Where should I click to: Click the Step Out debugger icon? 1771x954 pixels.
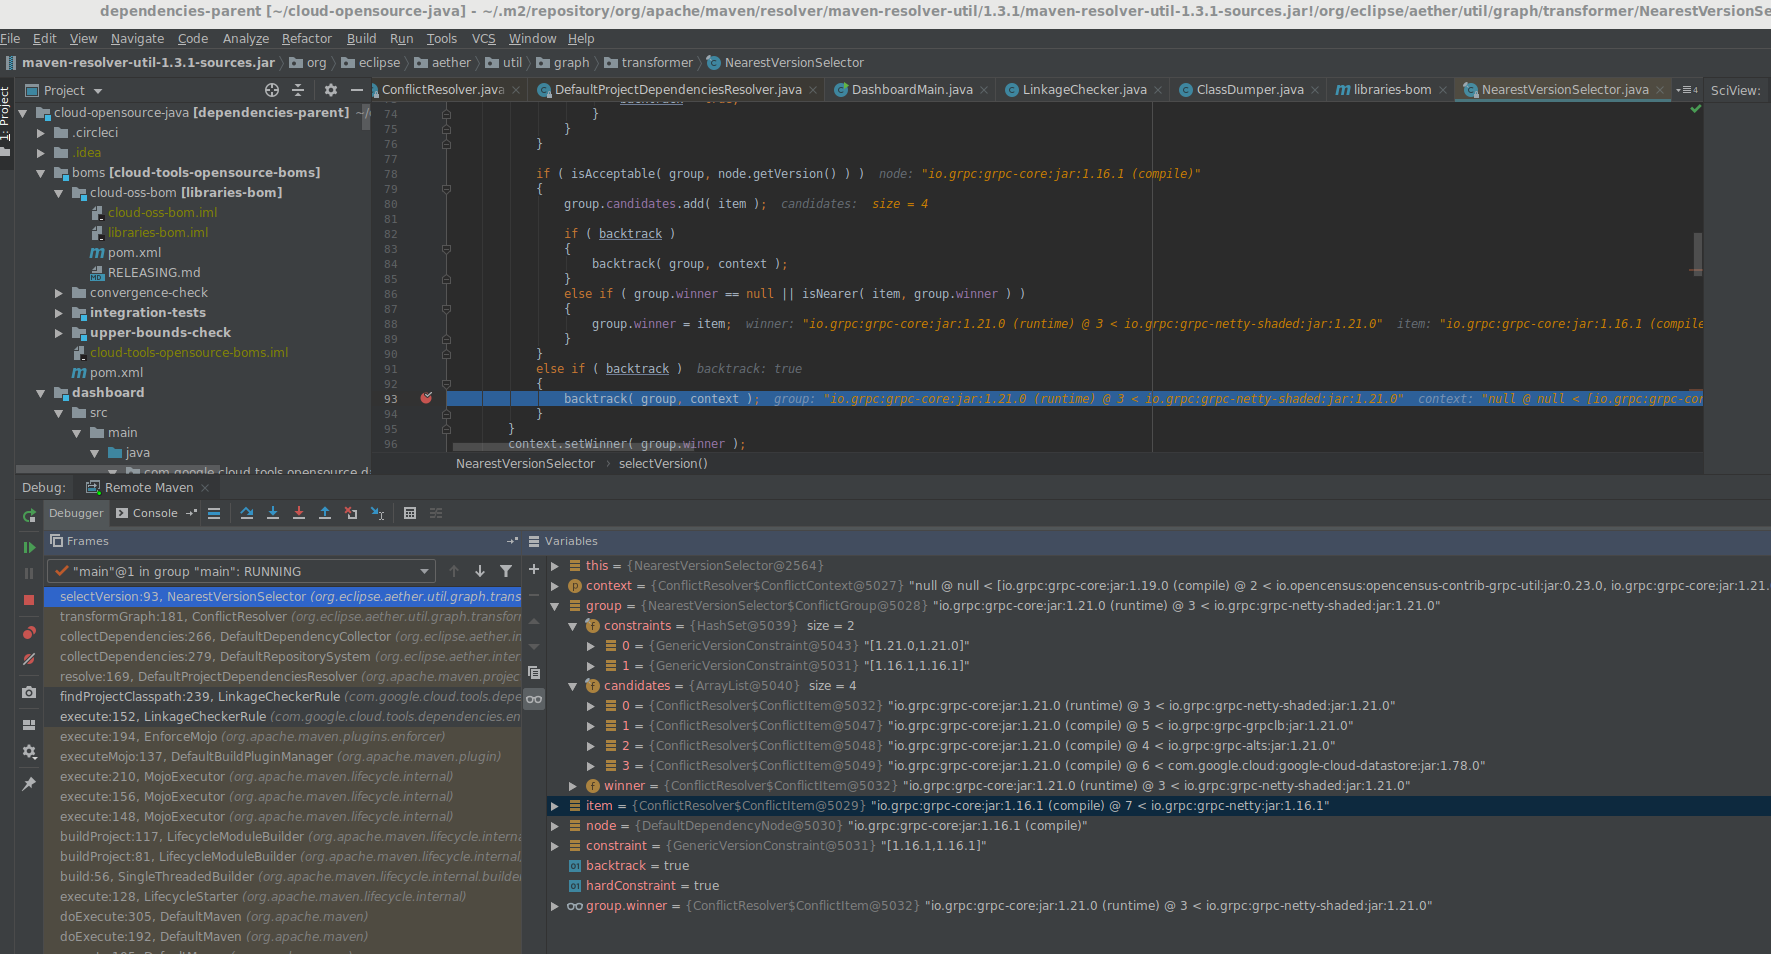tap(324, 513)
